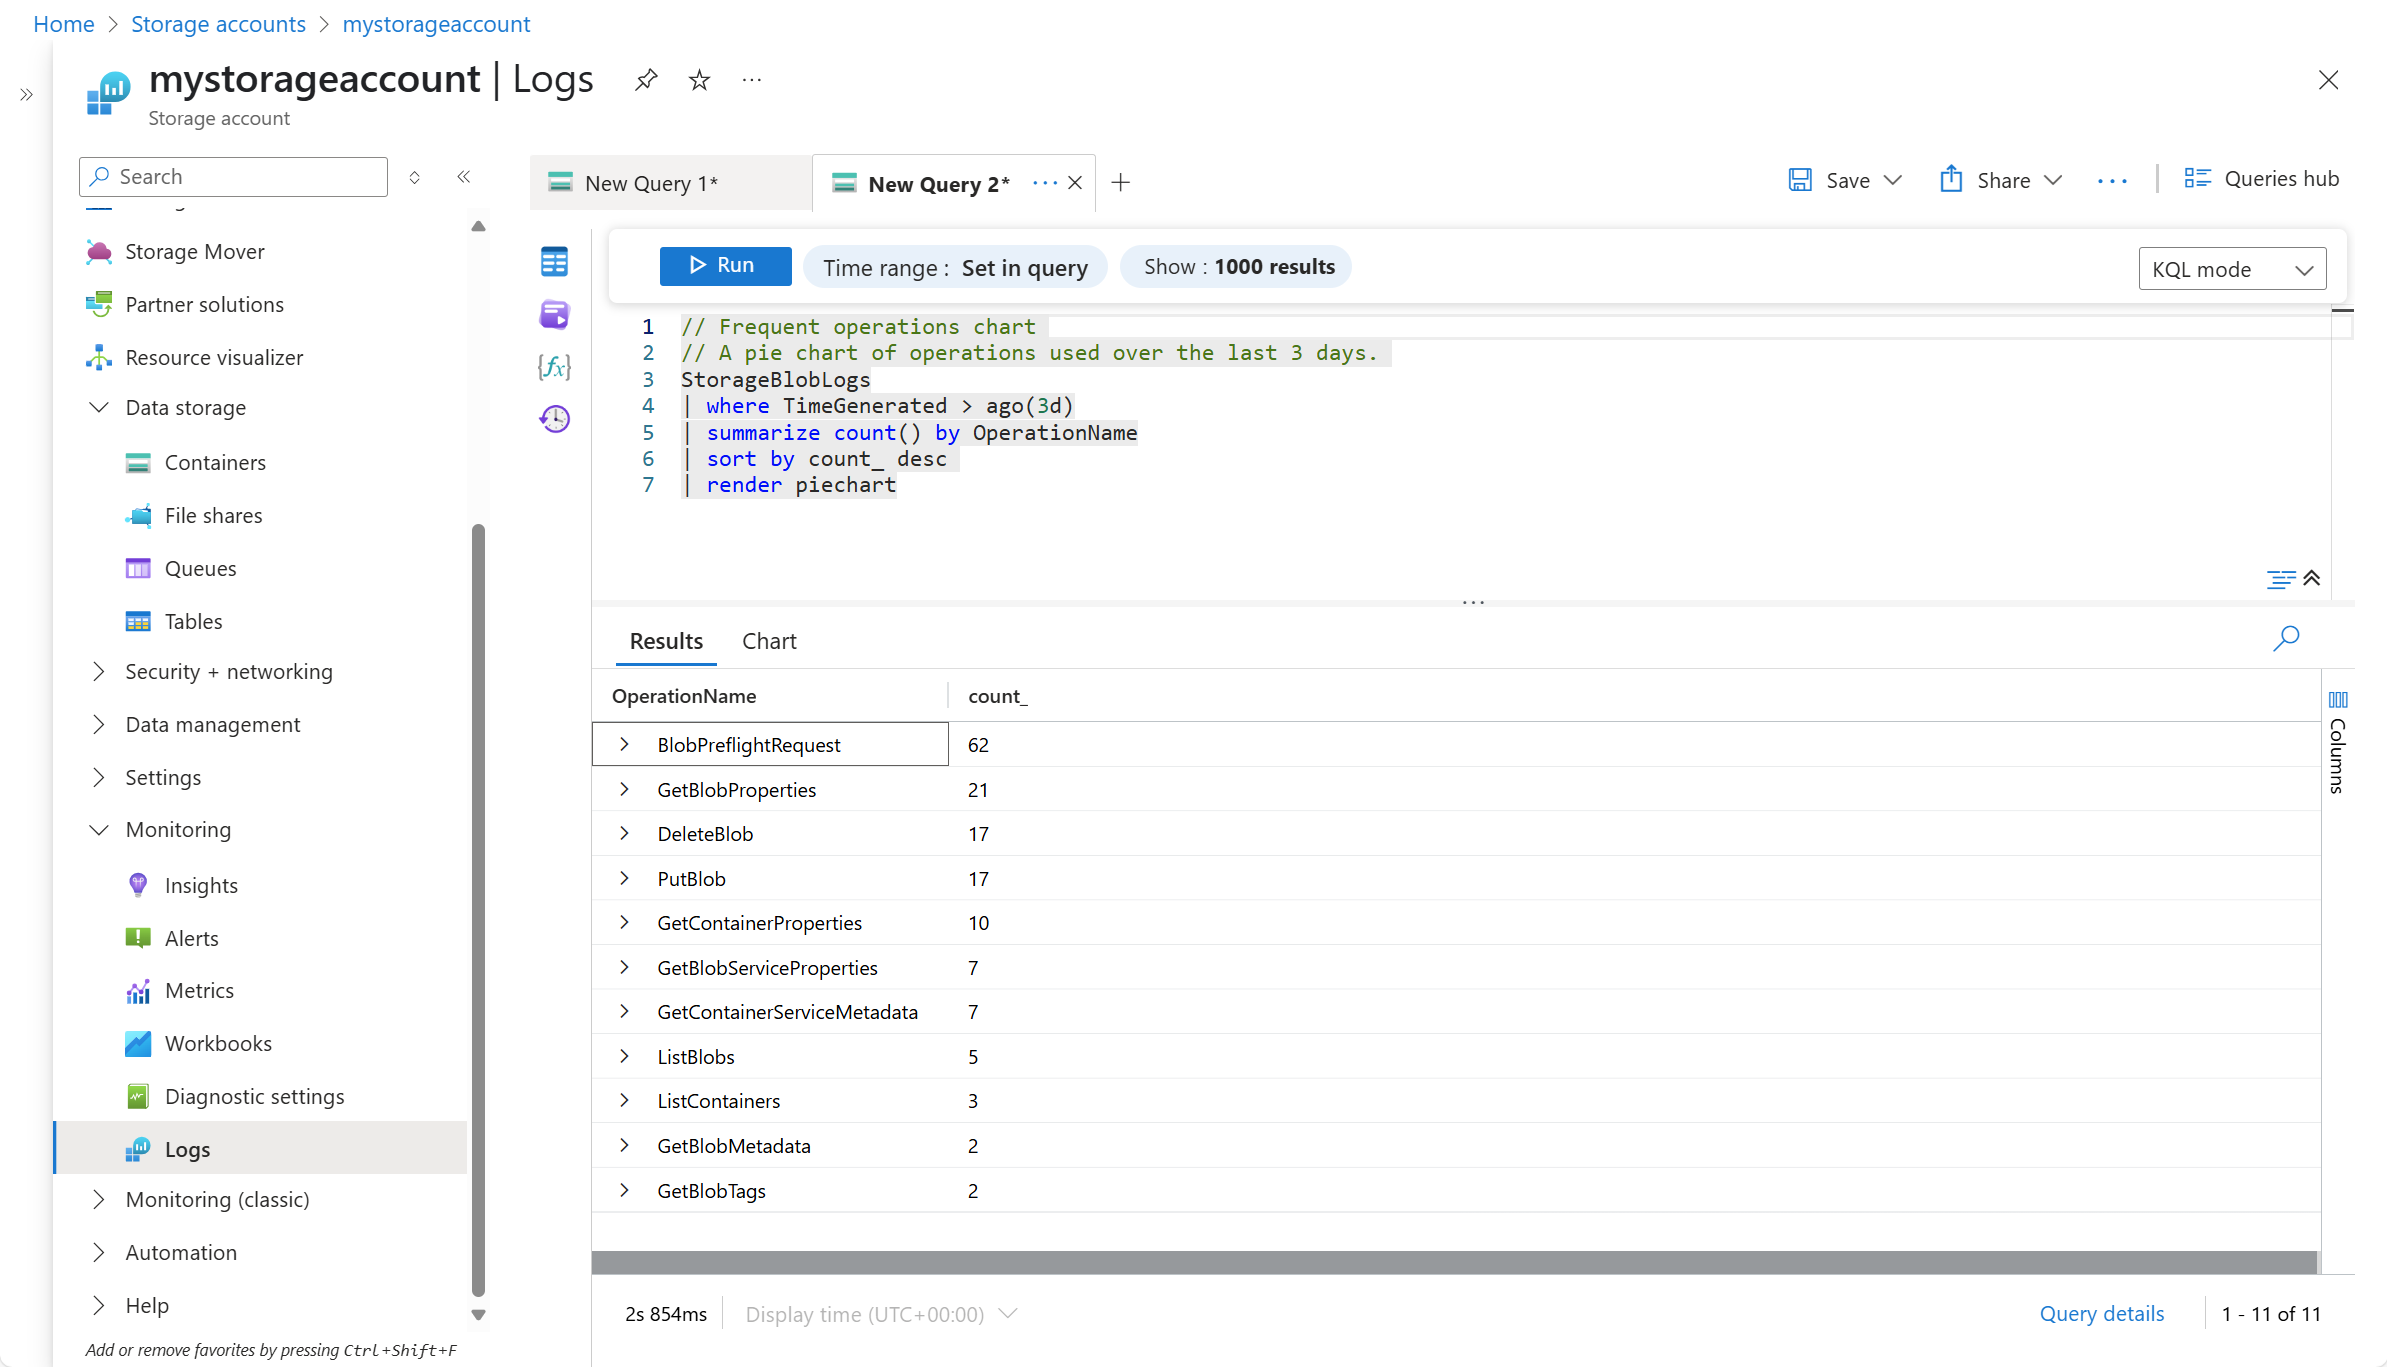2387x1367 pixels.
Task: Click the horizontal results scrollbar
Action: (1454, 1262)
